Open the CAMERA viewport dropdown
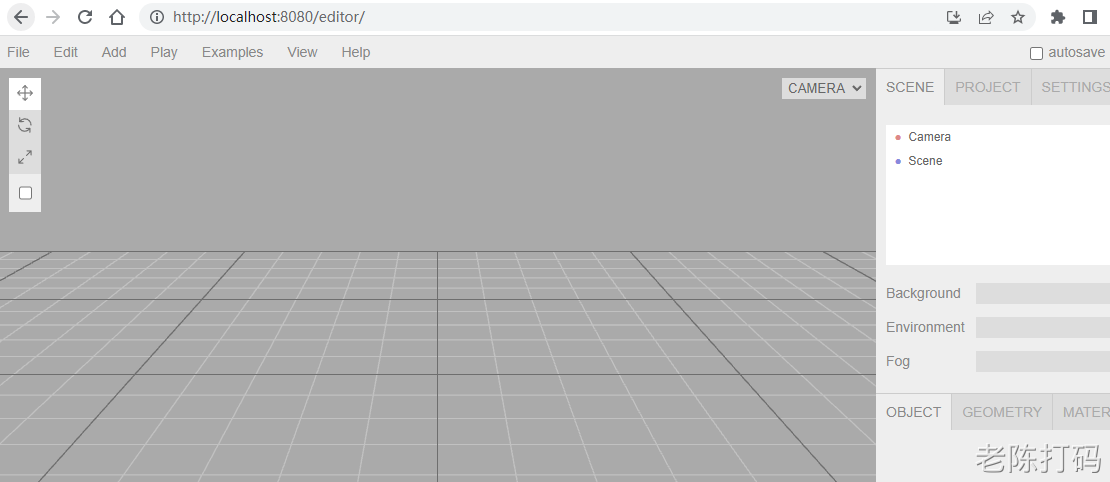This screenshot has width=1110, height=482. (824, 88)
